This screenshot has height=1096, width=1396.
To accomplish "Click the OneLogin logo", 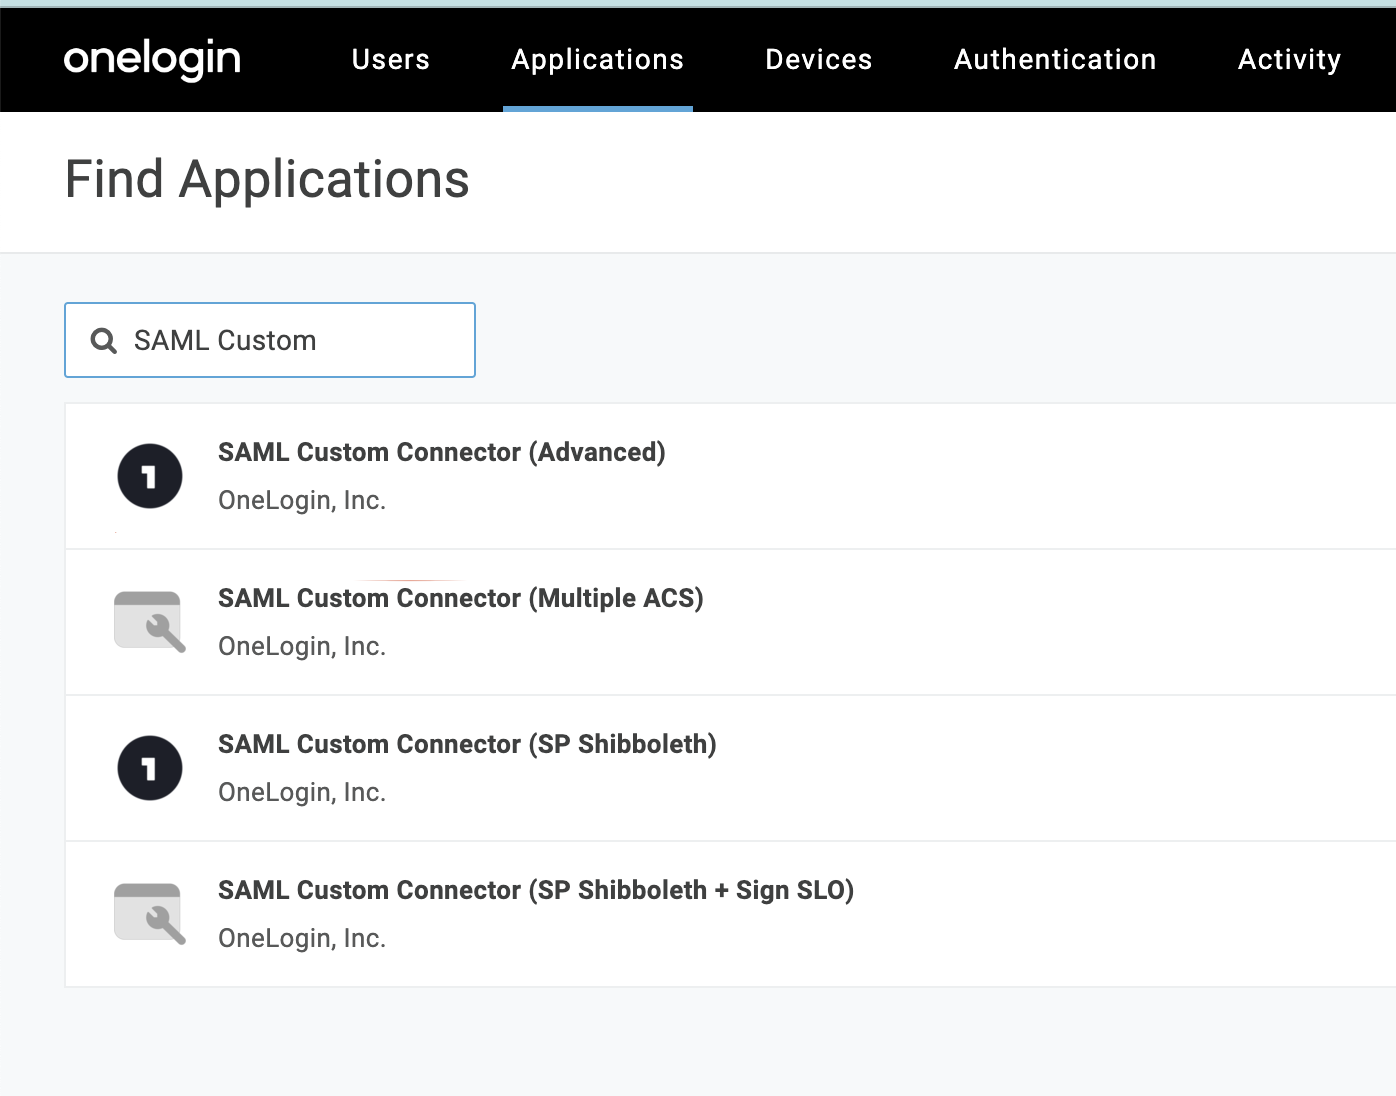I will tap(152, 59).
